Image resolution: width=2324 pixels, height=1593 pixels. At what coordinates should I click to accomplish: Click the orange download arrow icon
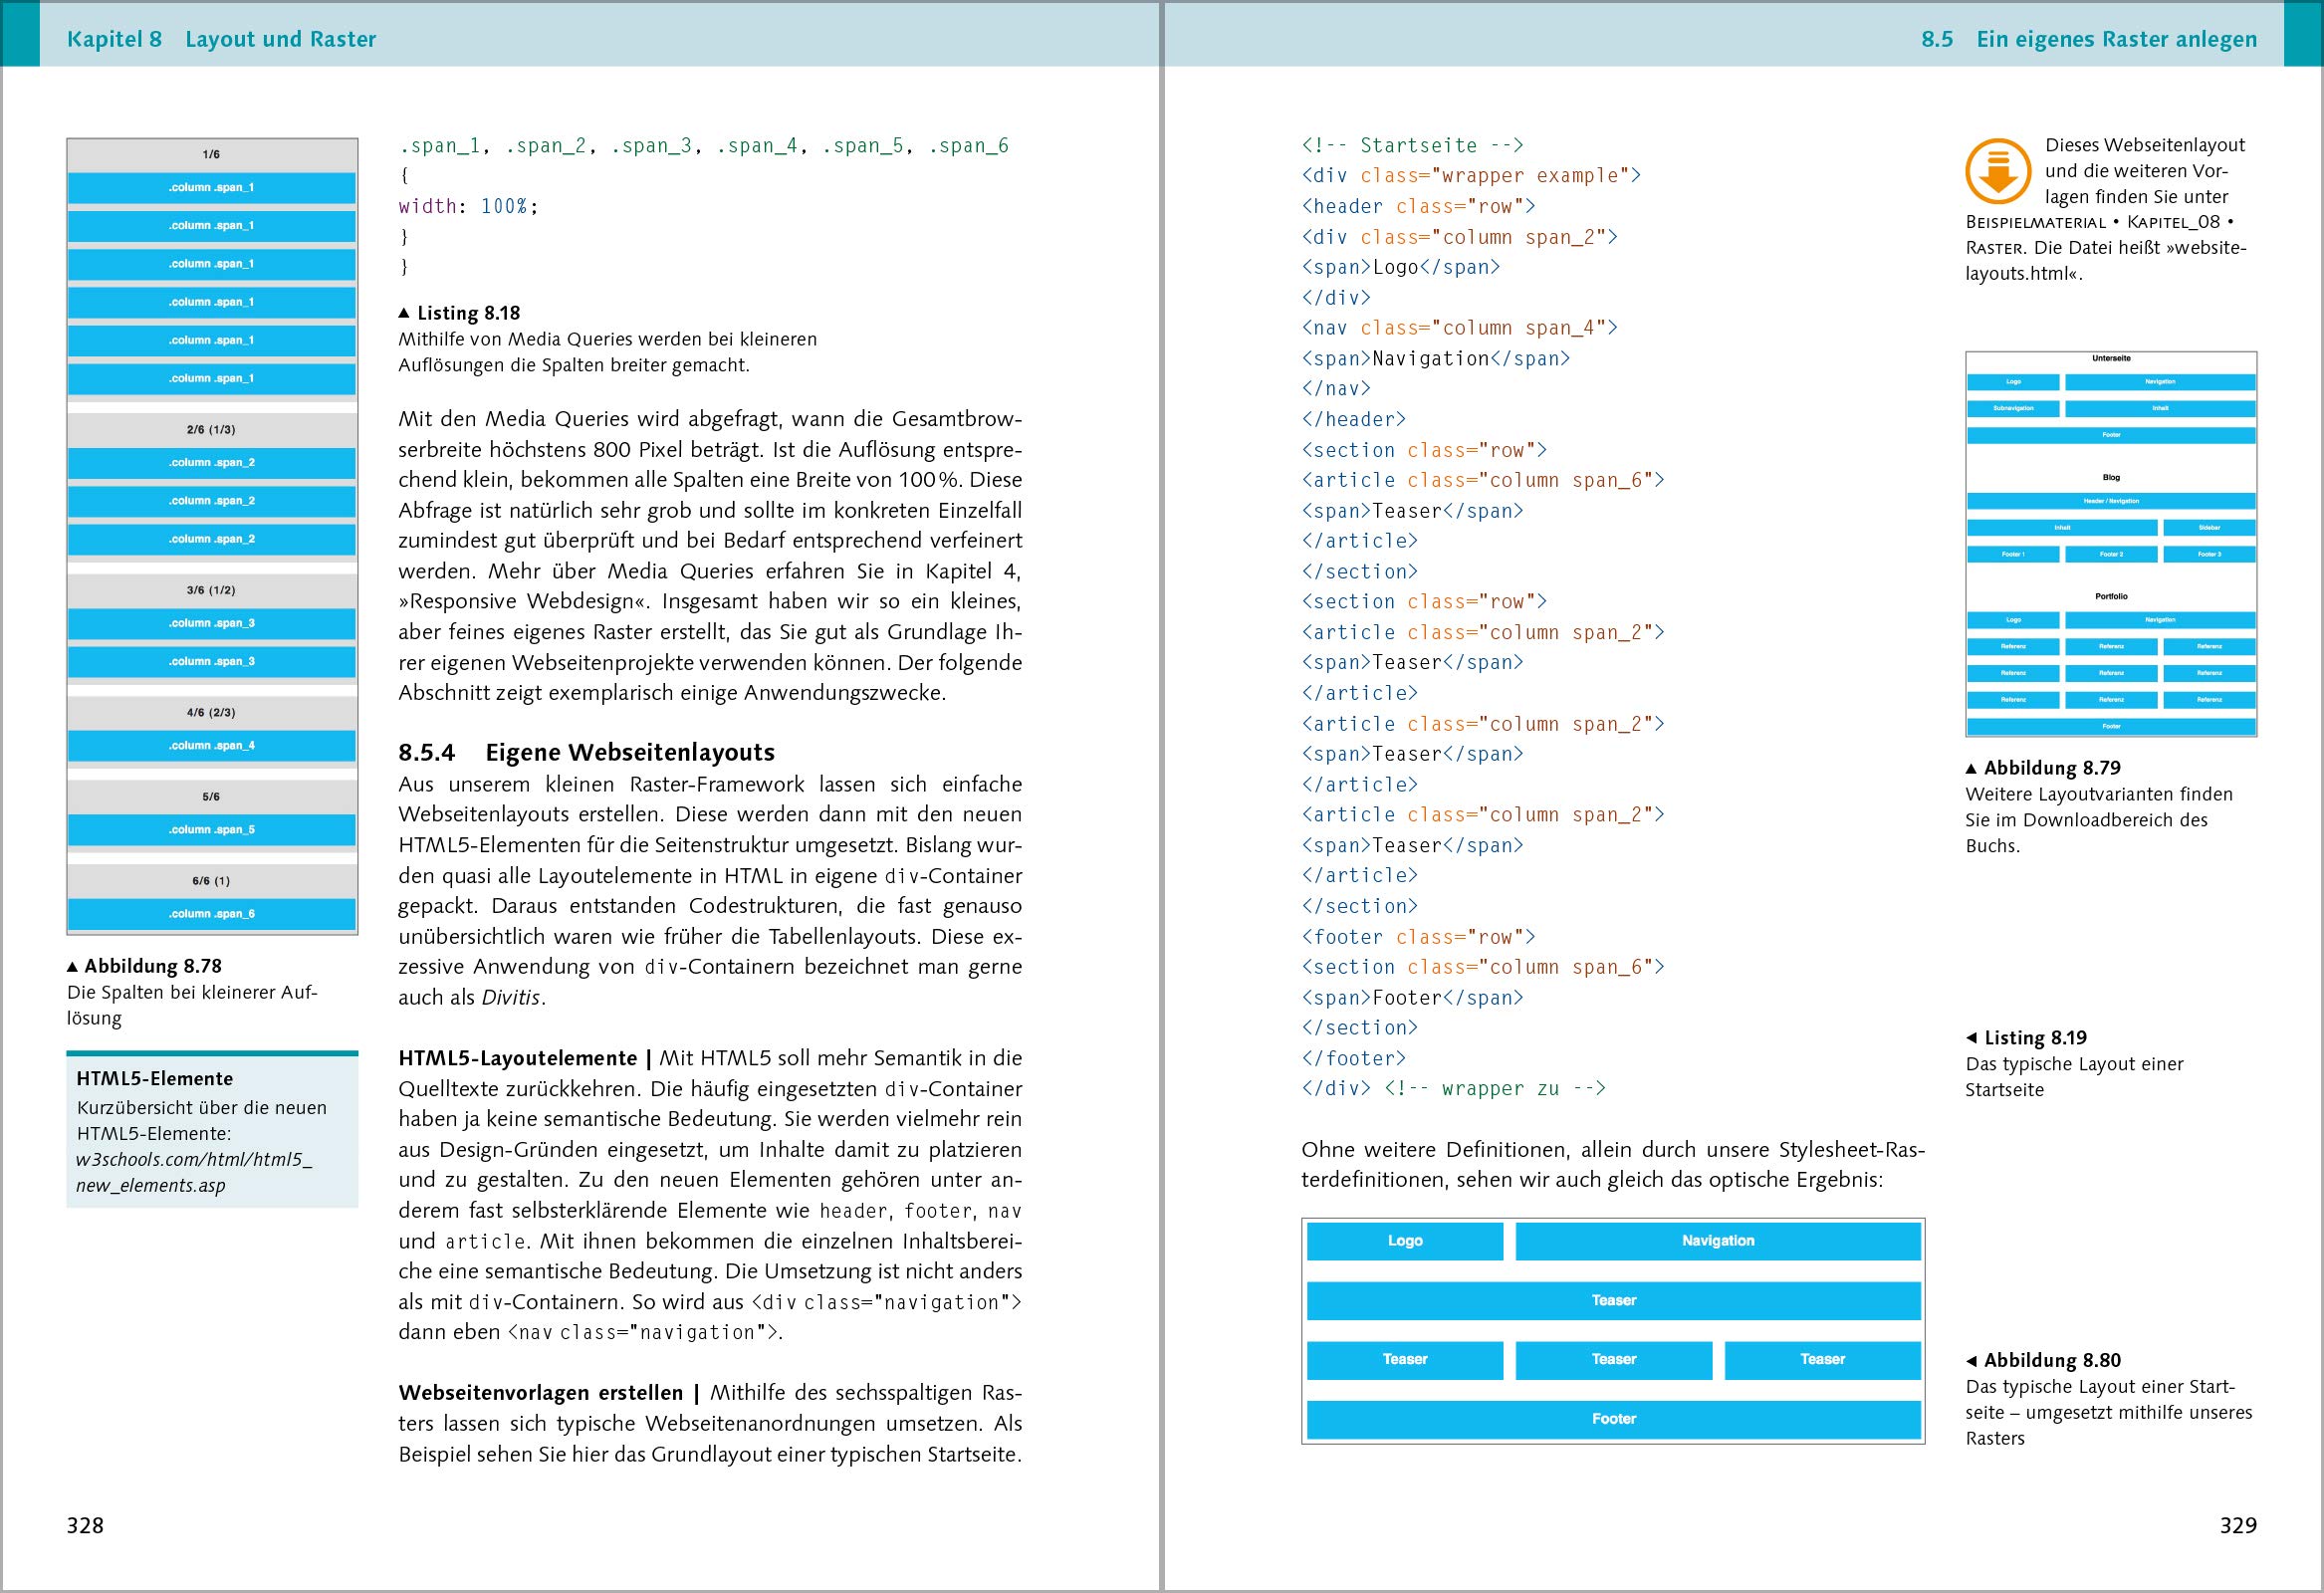pos(1997,172)
